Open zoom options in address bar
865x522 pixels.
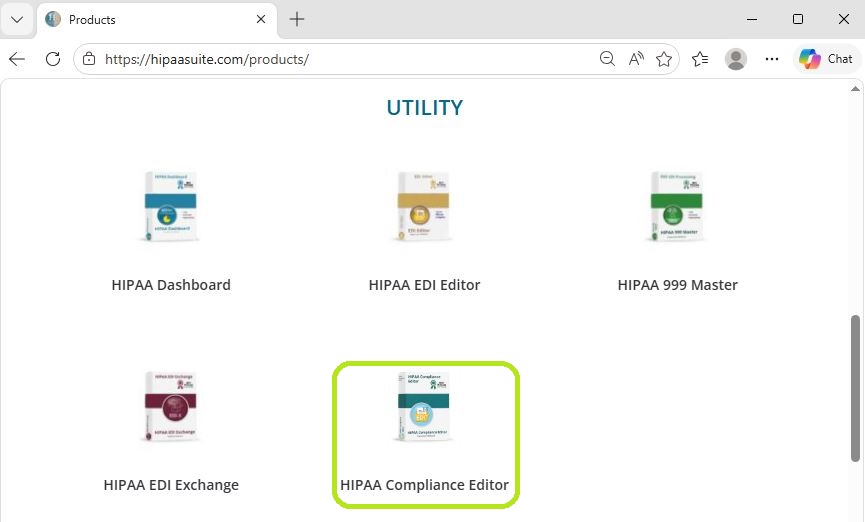point(607,58)
